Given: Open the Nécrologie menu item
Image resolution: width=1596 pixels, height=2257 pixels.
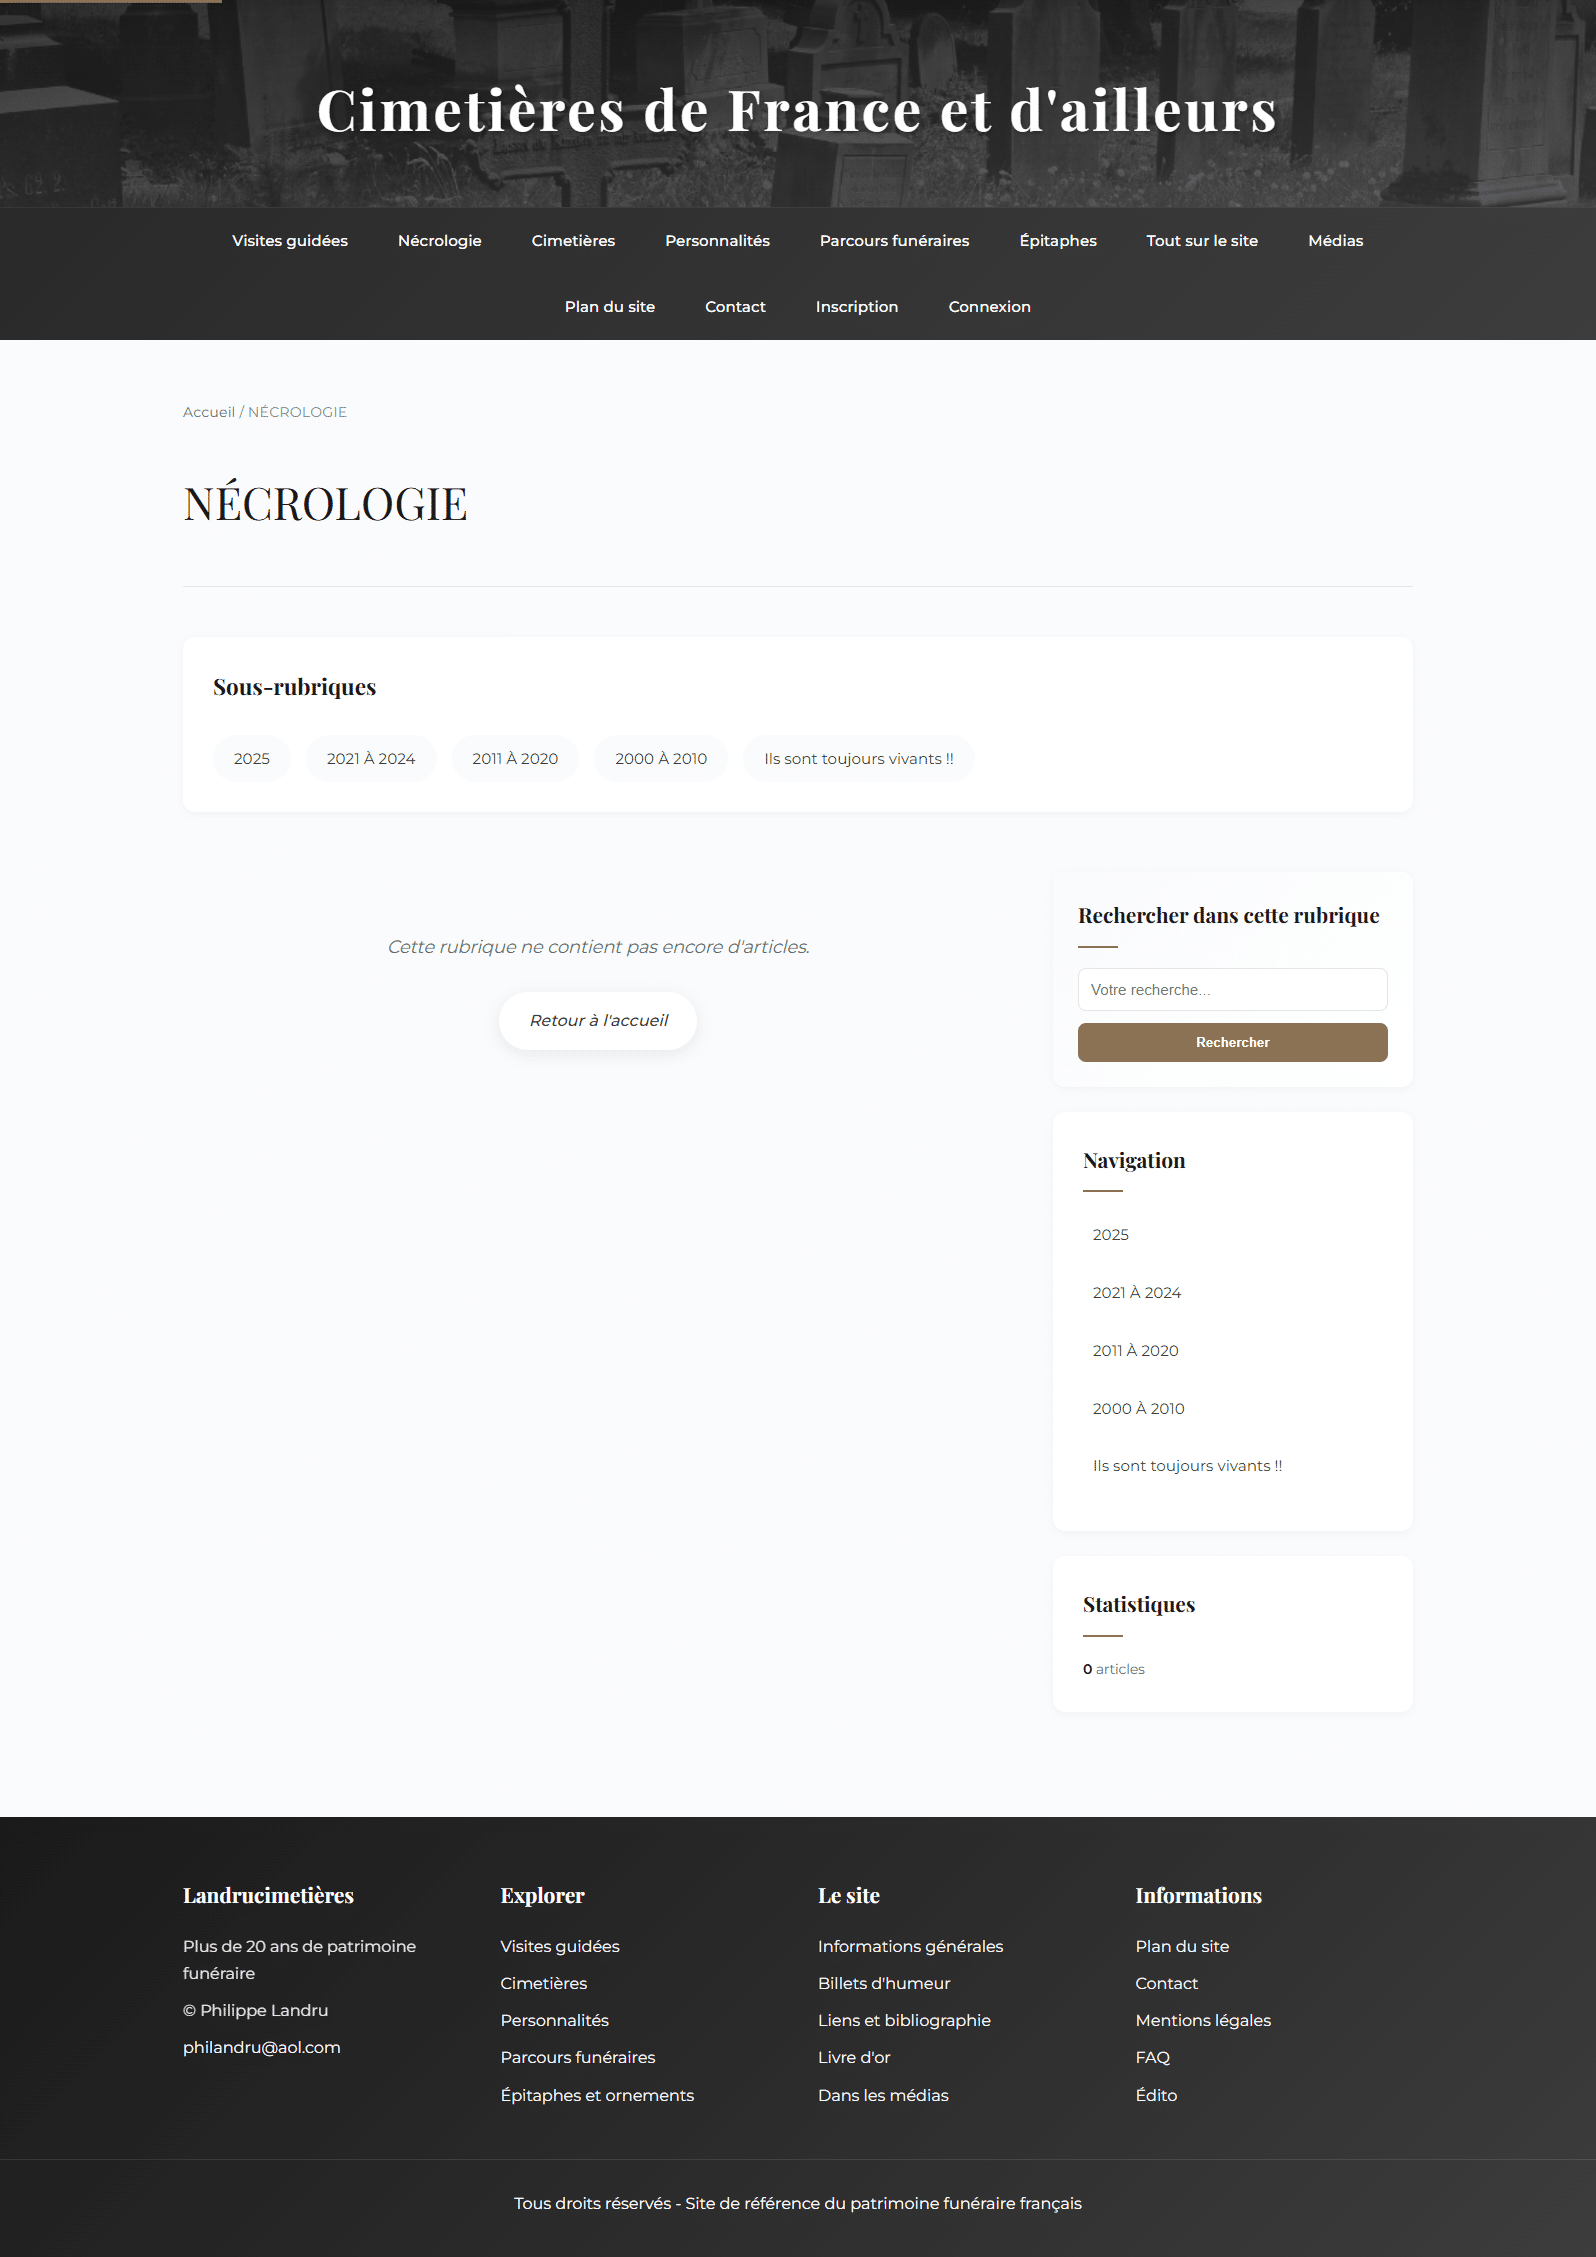Looking at the screenshot, I should [439, 241].
